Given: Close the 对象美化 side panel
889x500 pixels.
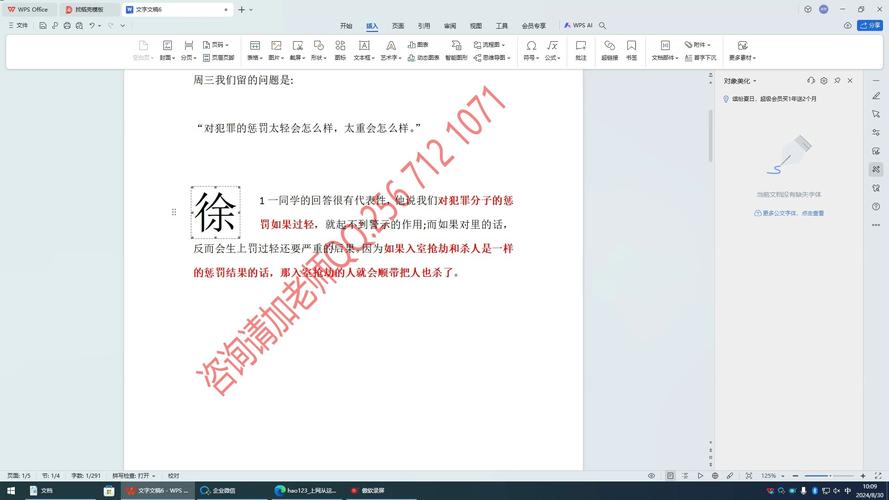Looking at the screenshot, I should (x=850, y=81).
